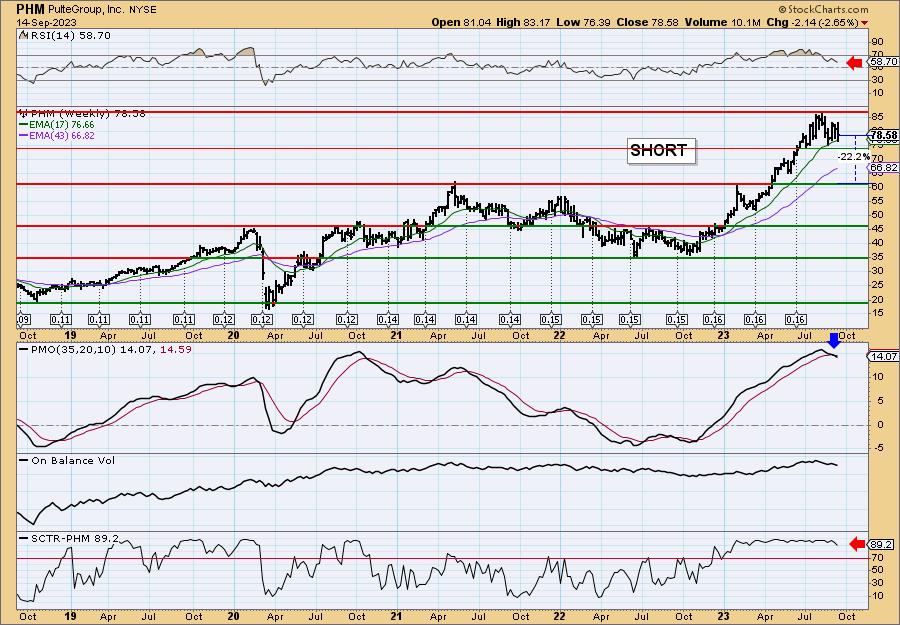Viewport: 900px width, 625px height.
Task: Click the 35 price axis label
Action: click(x=878, y=257)
